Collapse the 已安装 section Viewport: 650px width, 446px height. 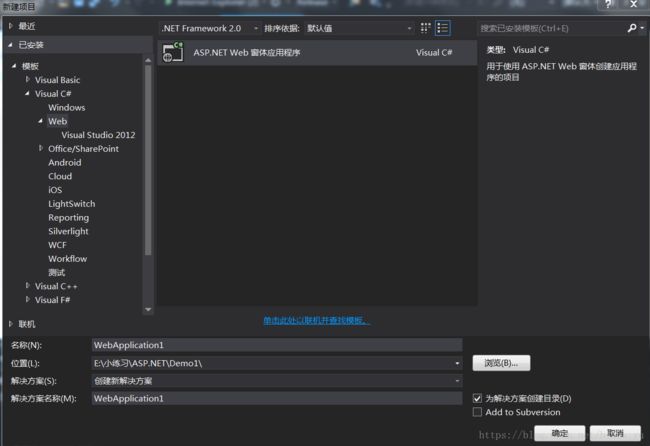[10, 45]
